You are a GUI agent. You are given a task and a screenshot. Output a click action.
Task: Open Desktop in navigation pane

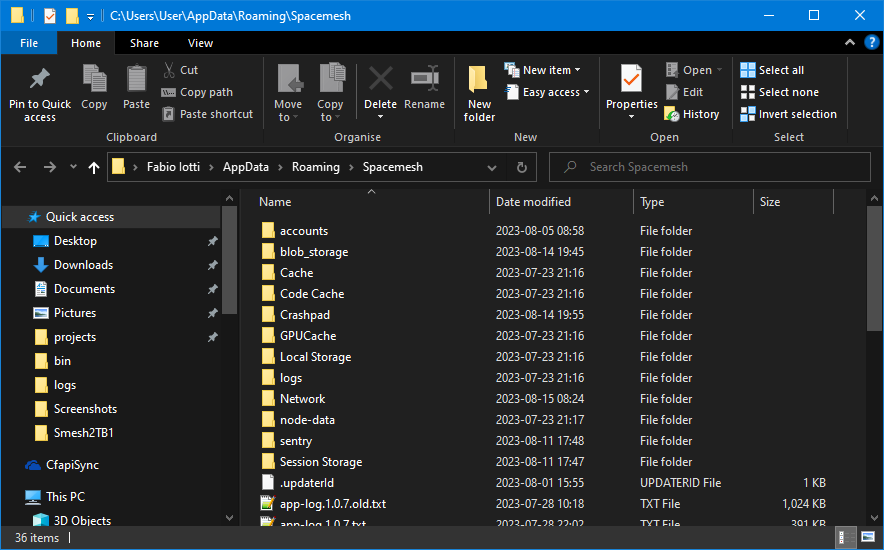(75, 241)
